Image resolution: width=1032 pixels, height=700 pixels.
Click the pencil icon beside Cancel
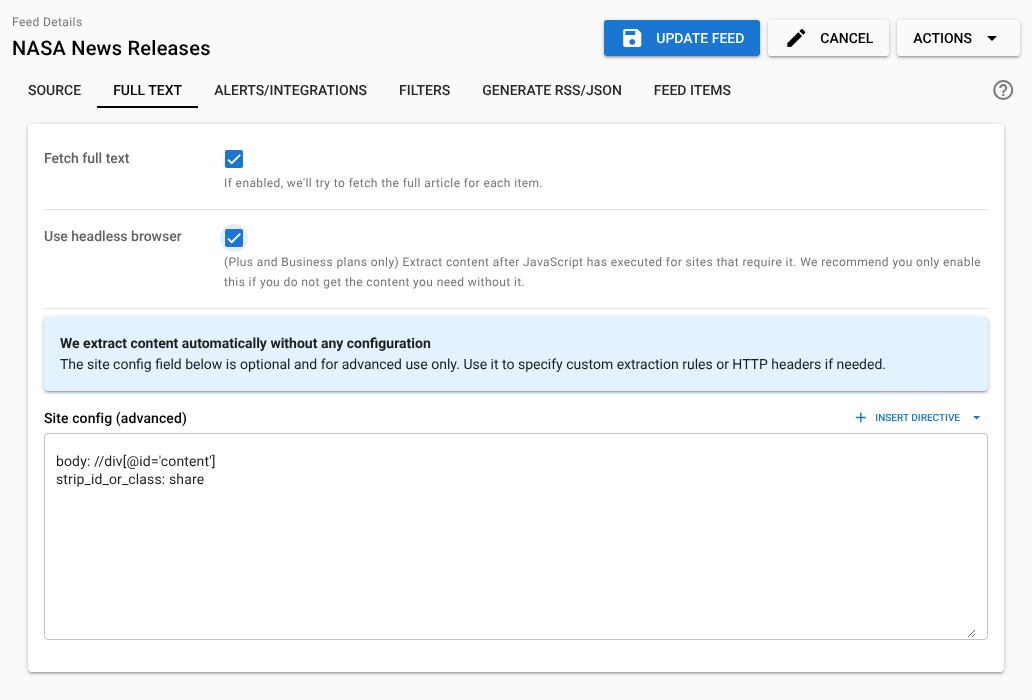pos(796,38)
